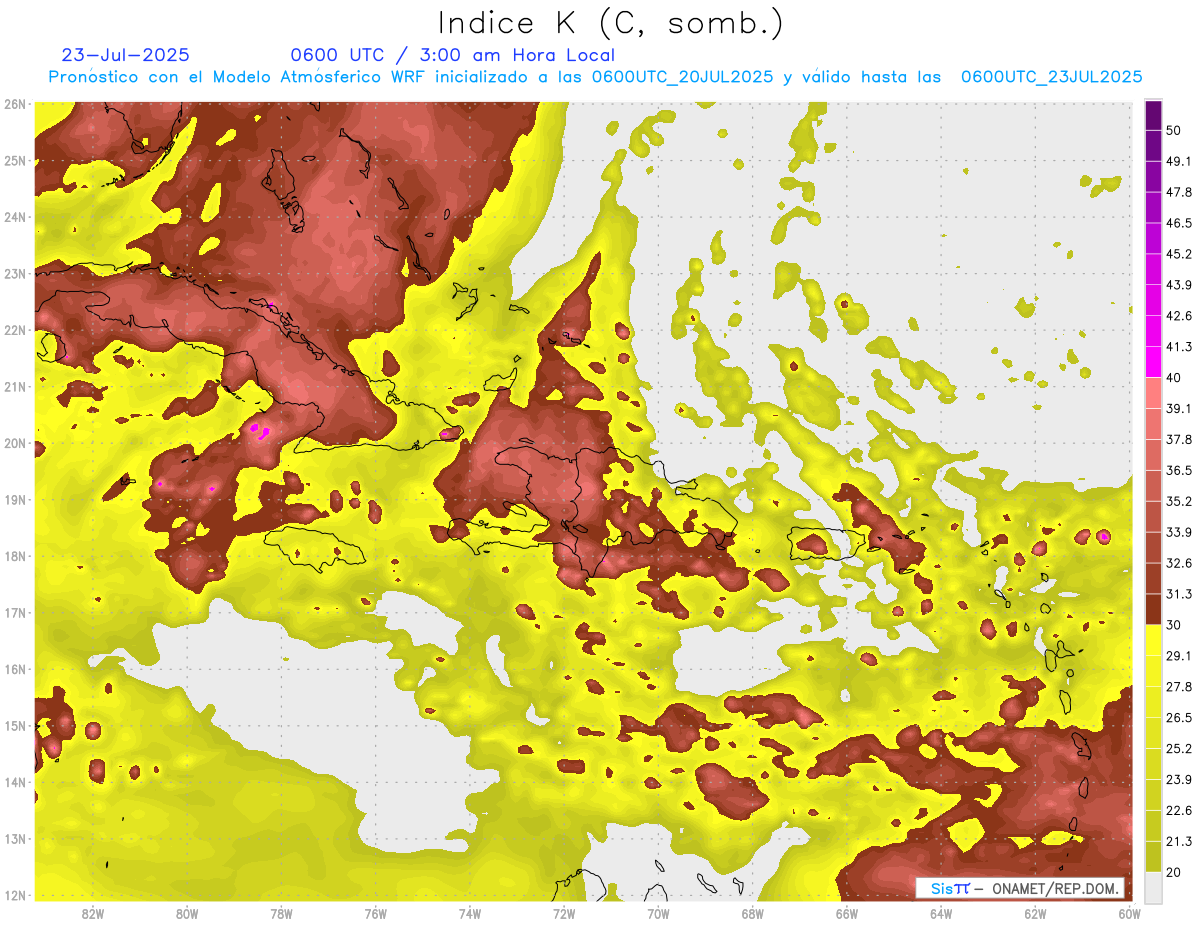Select the "29.1" color bar value
The image size is (1200, 927).
point(1179,656)
